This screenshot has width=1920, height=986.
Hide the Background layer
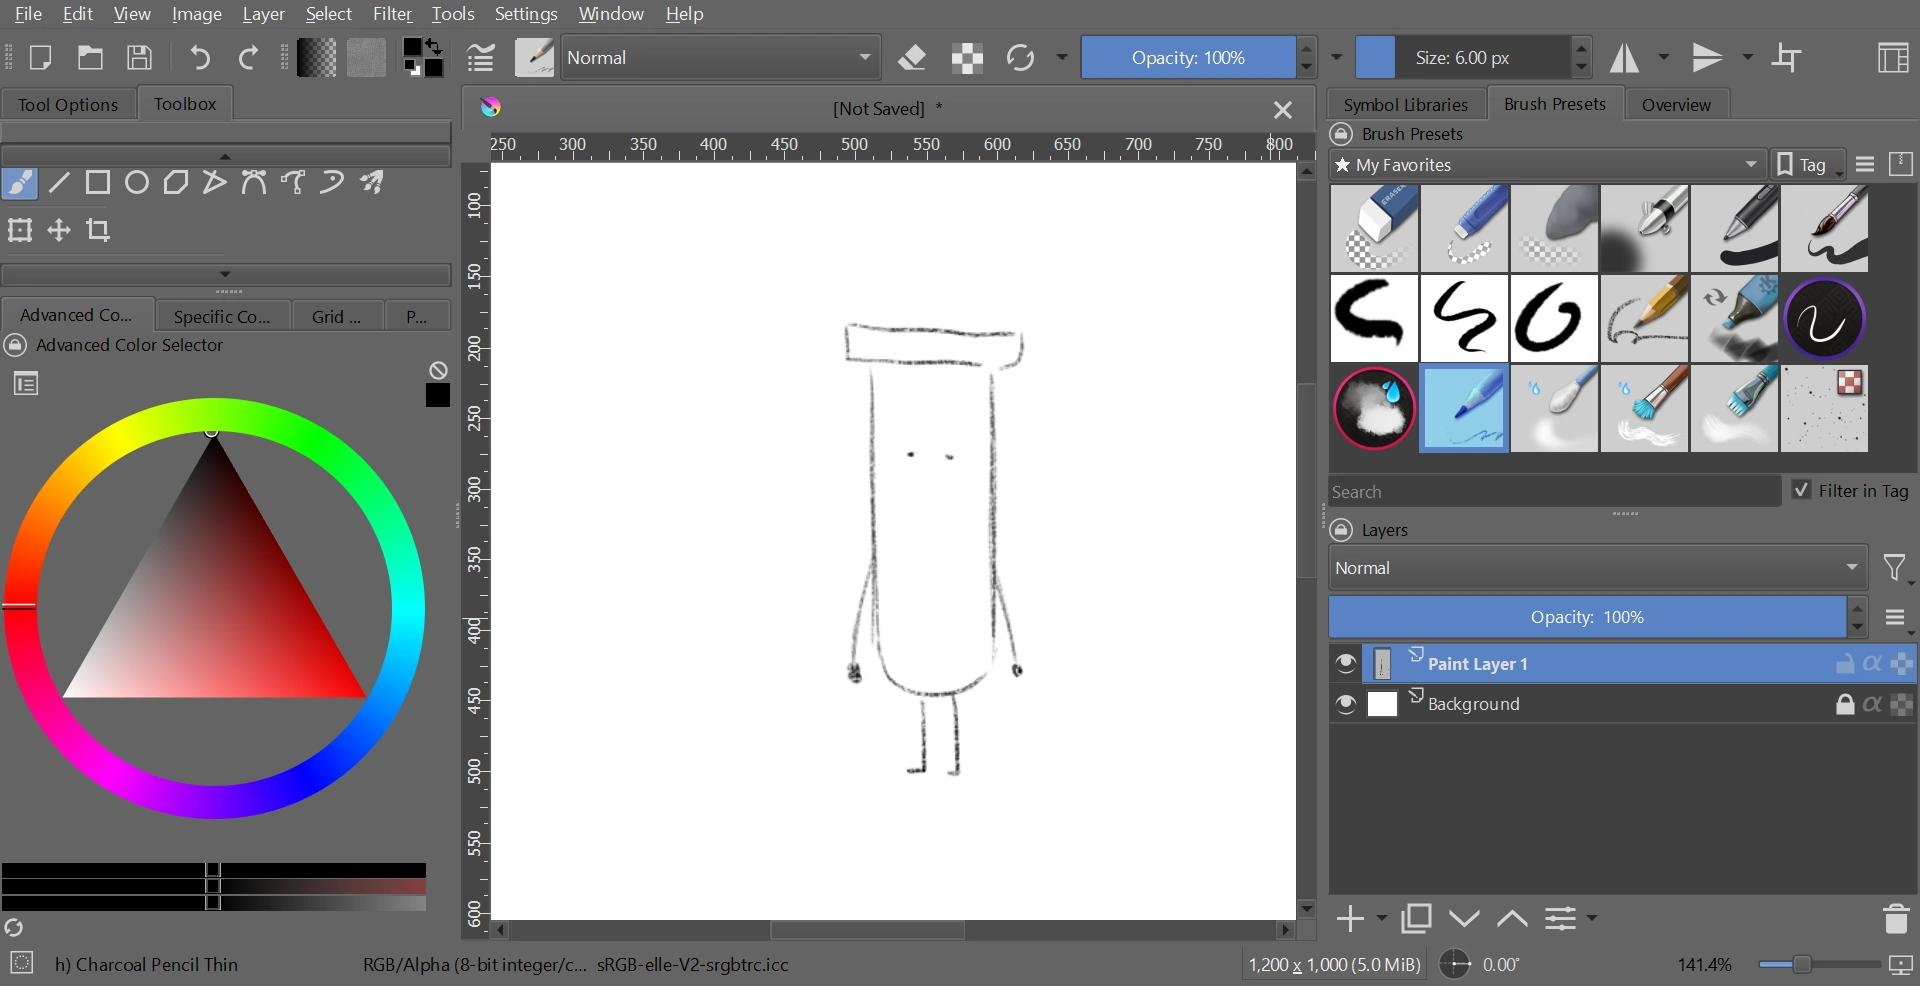pos(1346,704)
